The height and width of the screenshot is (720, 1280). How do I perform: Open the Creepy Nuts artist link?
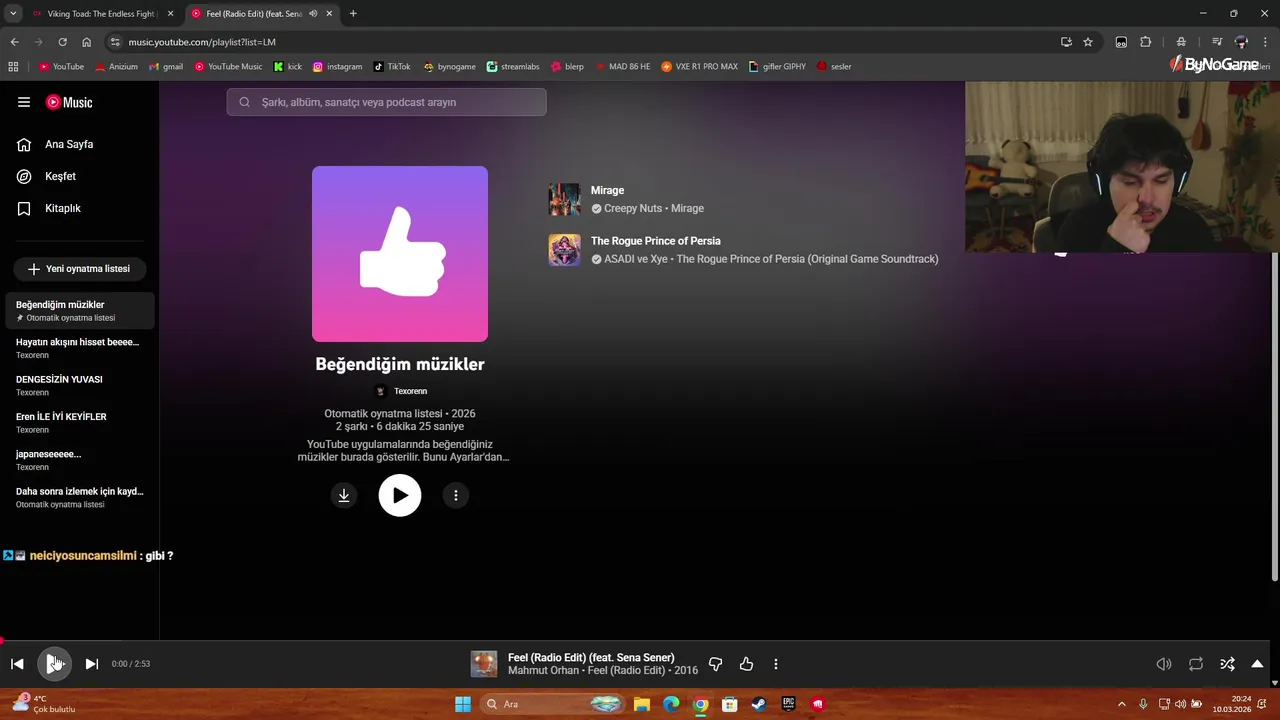tap(633, 208)
